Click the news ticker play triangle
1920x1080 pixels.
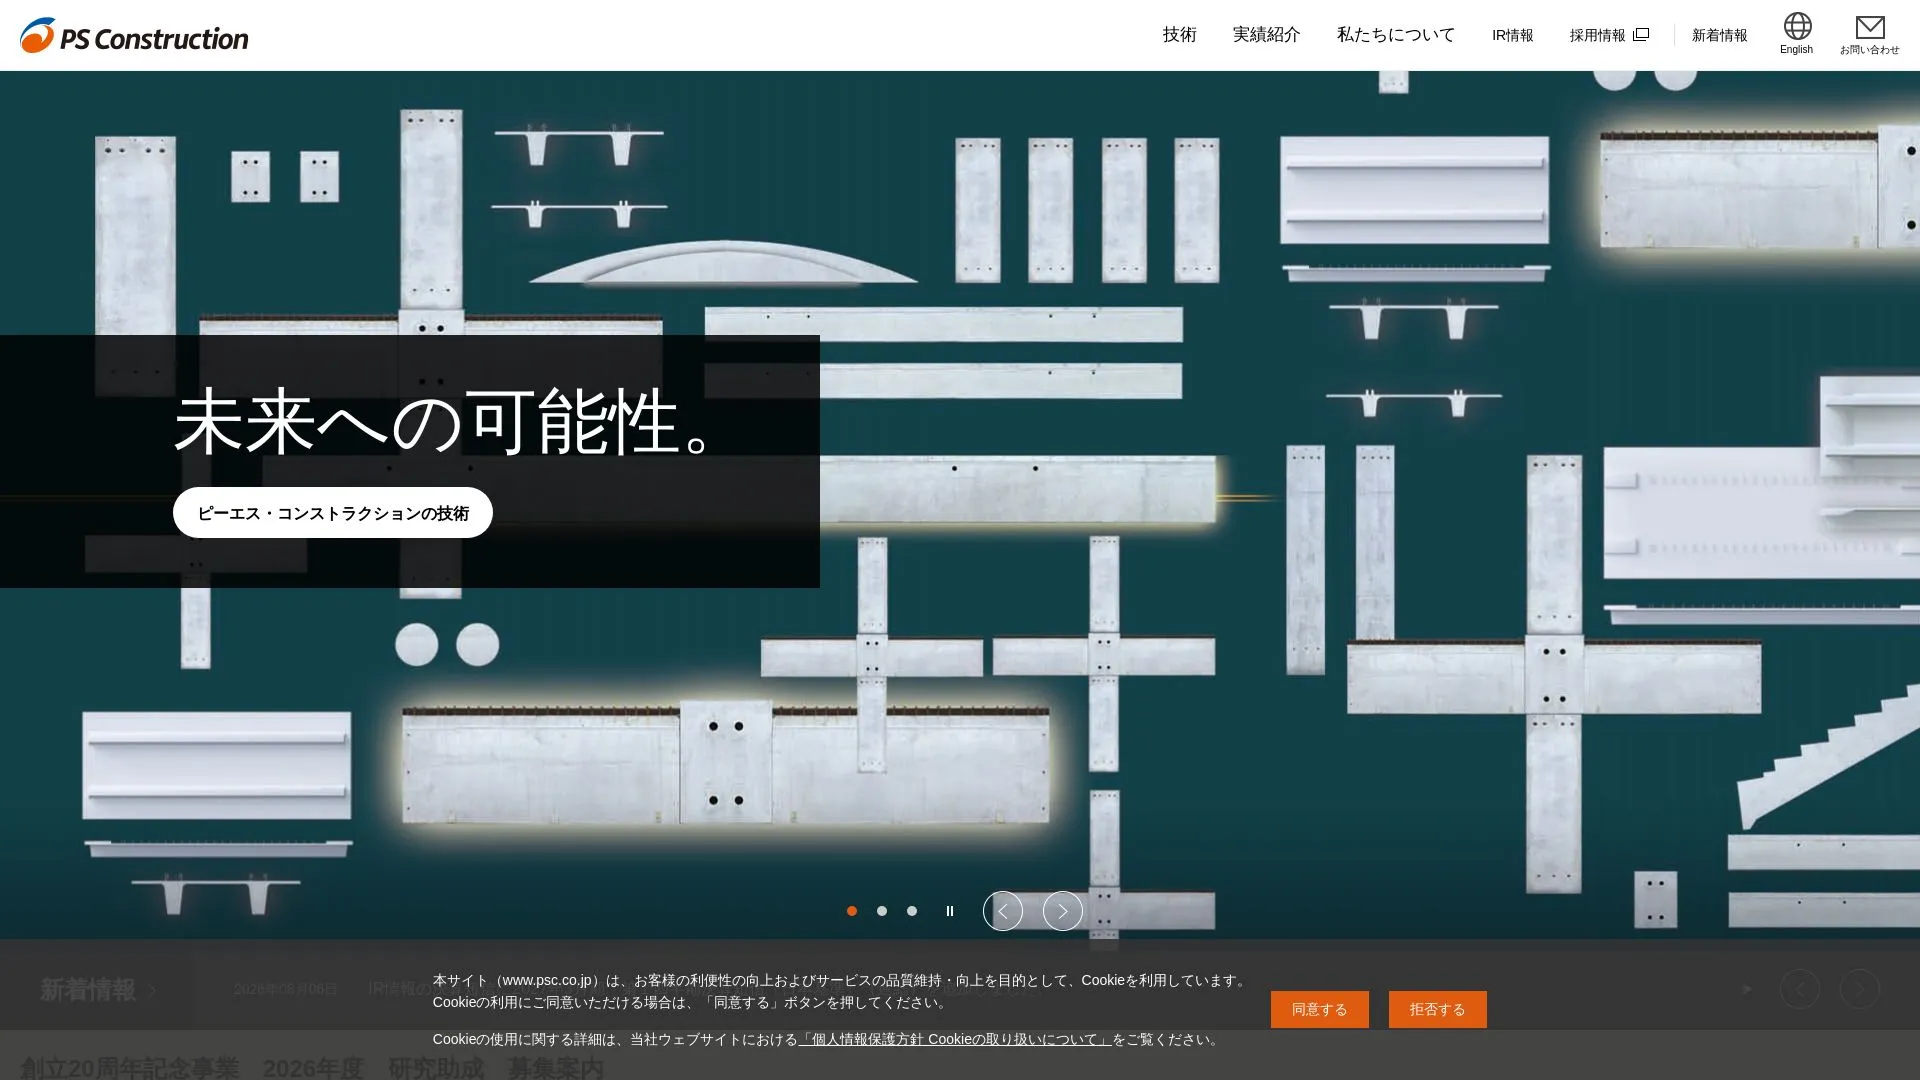click(1747, 989)
